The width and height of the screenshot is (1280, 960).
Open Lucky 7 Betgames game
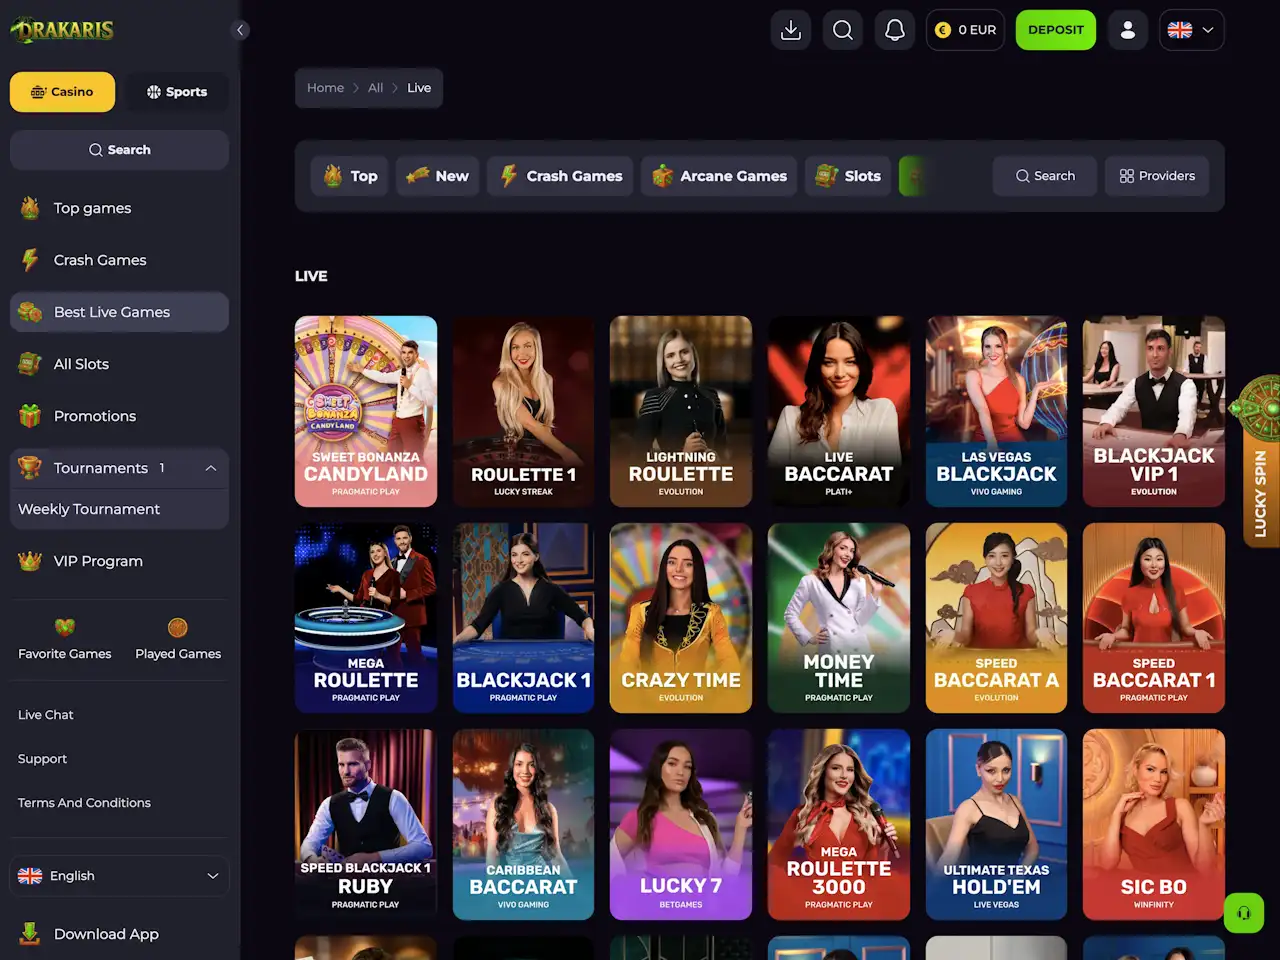681,824
